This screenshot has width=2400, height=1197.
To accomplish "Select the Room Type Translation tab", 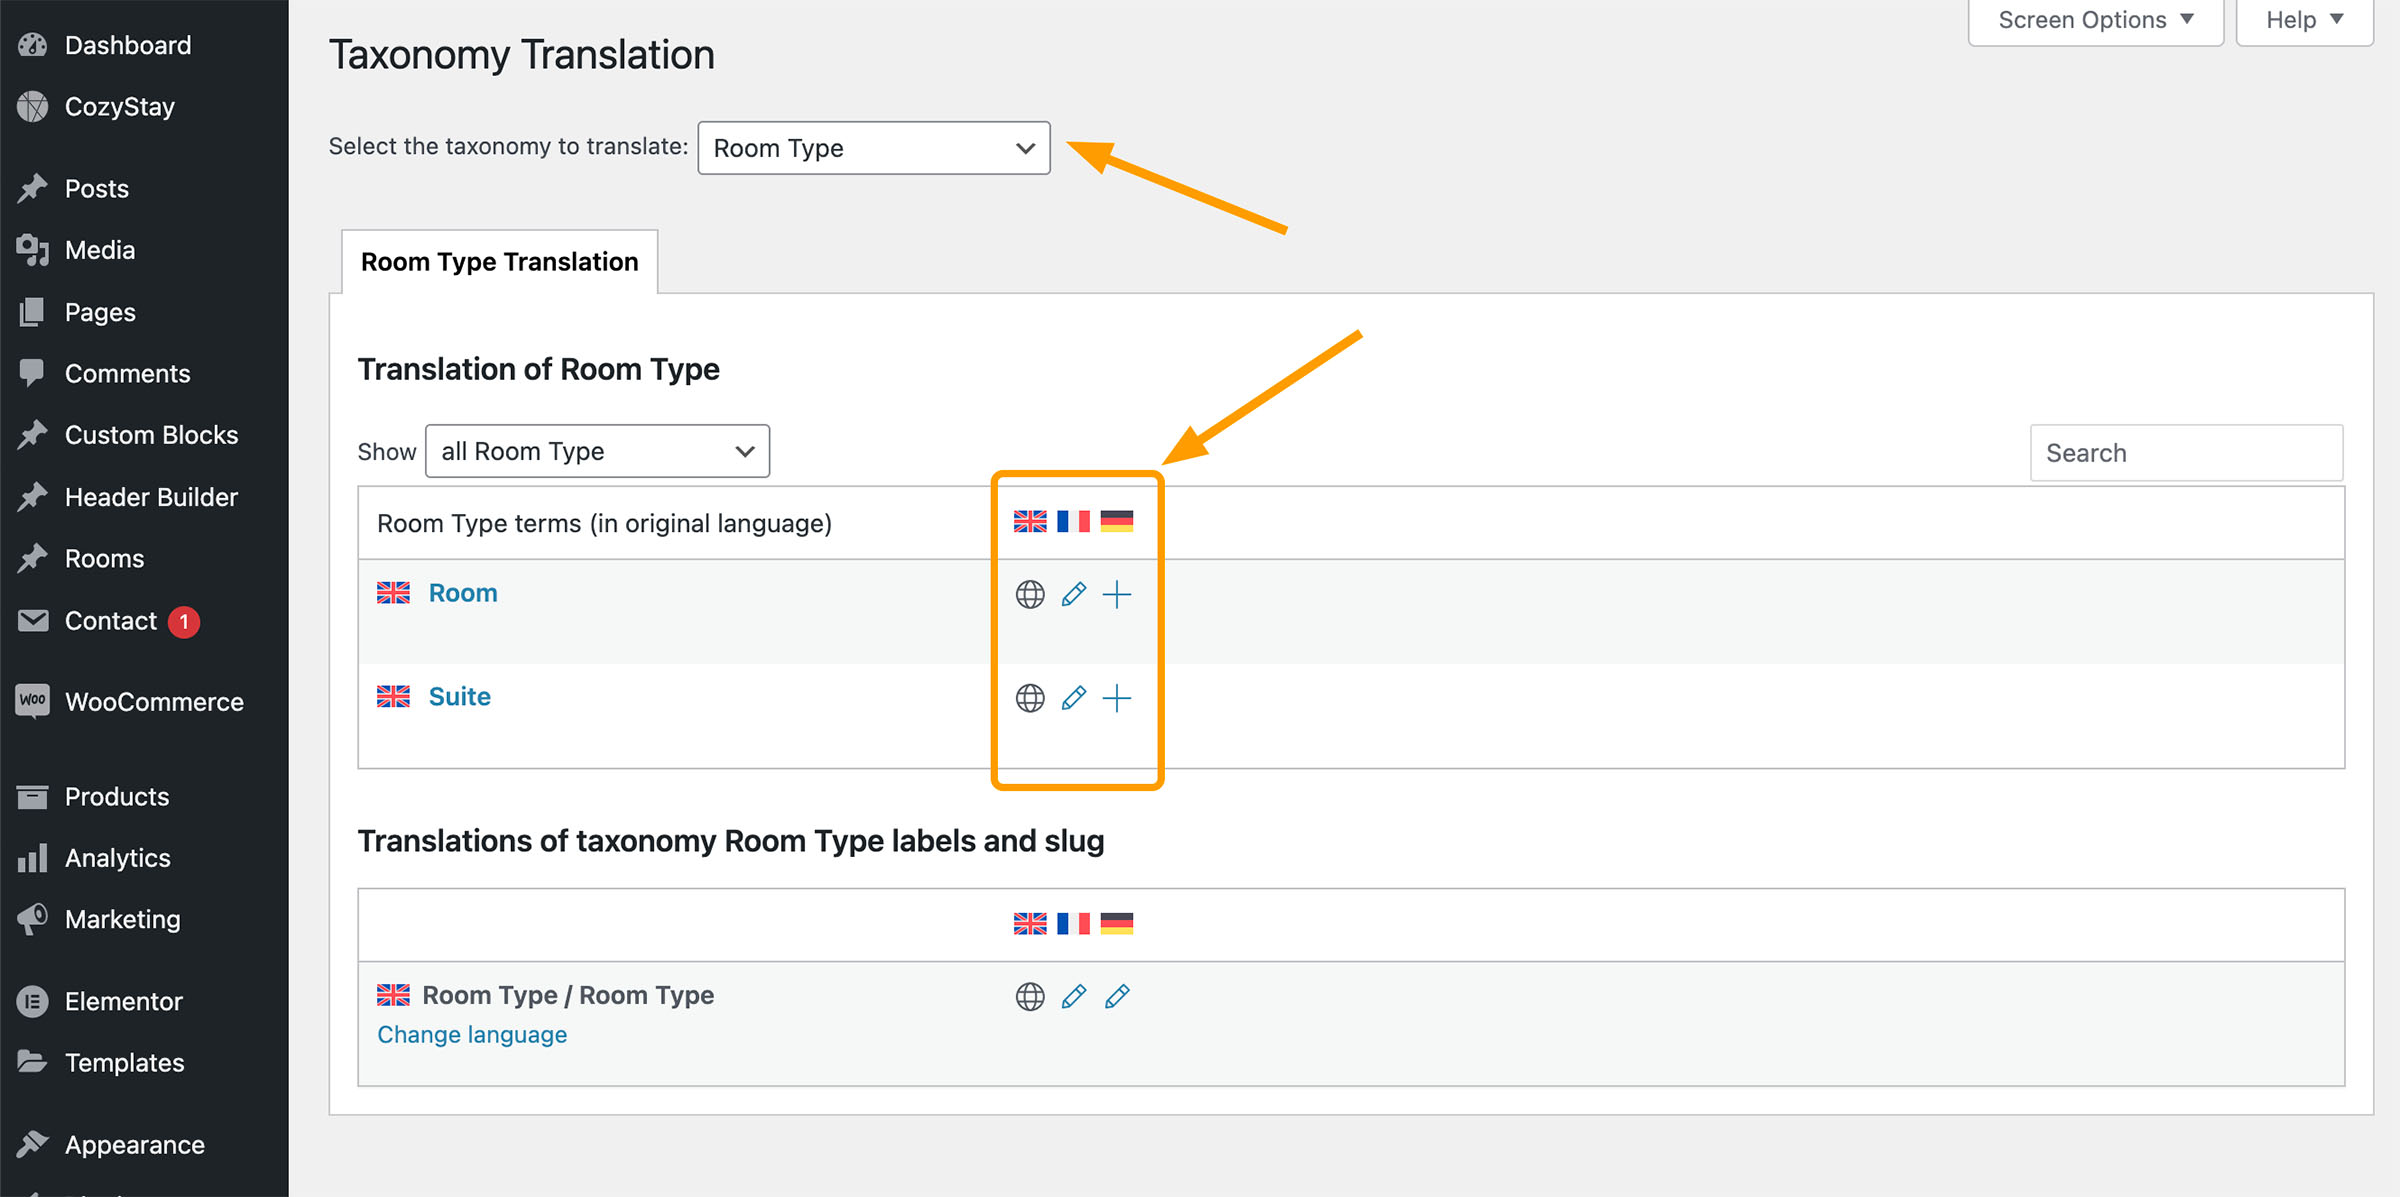I will click(499, 262).
